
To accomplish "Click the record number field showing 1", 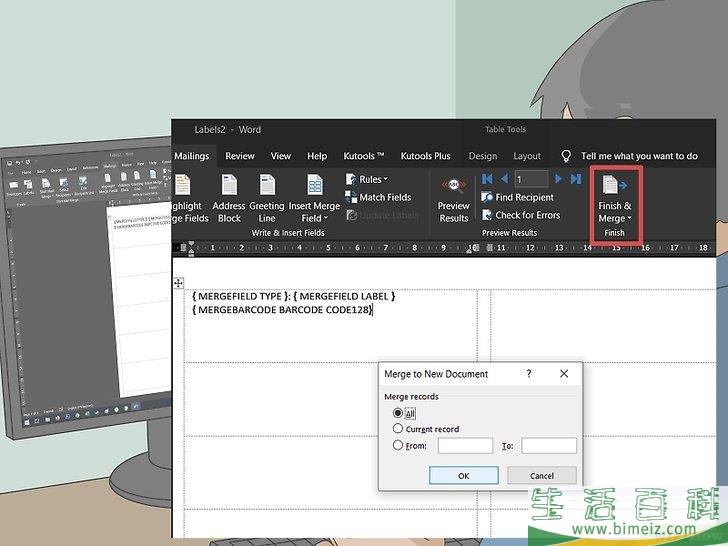I will (531, 179).
